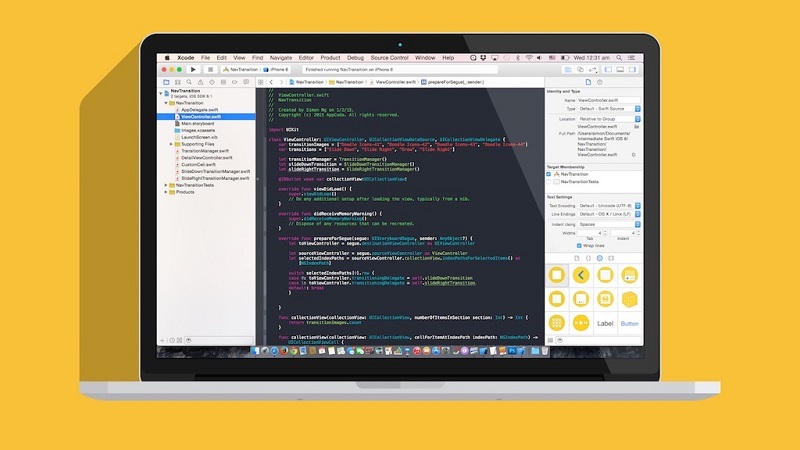800x450 pixels.
Task: Select the Collection View grid object
Action: tap(558, 323)
